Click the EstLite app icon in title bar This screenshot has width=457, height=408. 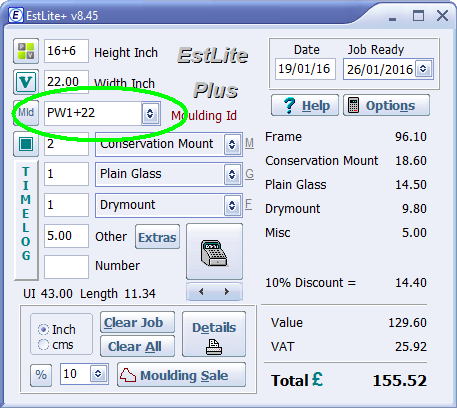[x=15, y=15]
